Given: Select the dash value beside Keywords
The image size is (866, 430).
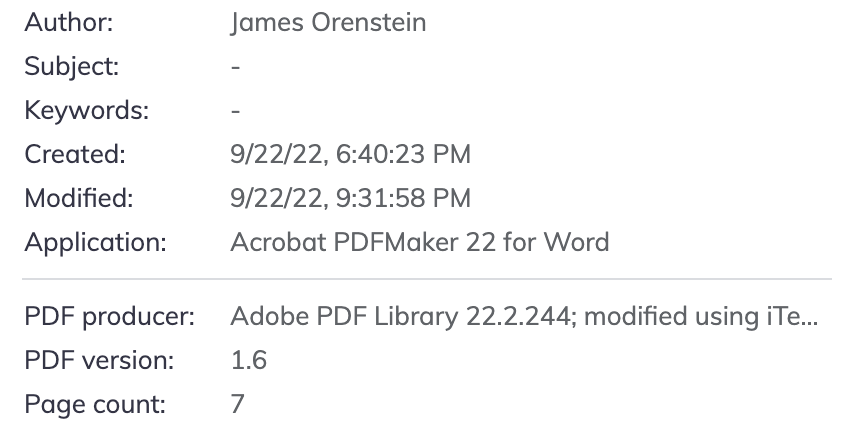Looking at the screenshot, I should click(236, 110).
